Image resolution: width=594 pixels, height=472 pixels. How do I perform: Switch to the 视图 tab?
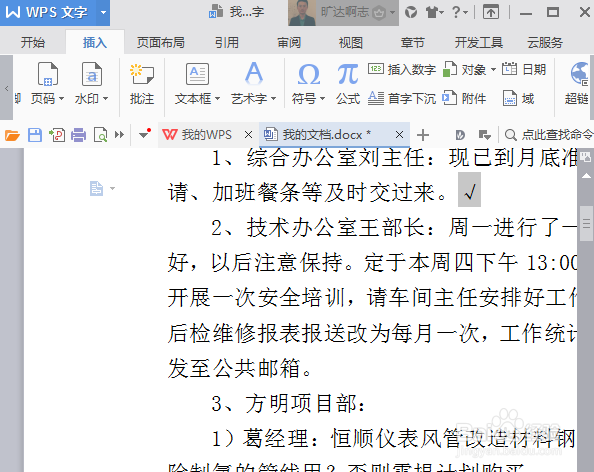click(350, 42)
